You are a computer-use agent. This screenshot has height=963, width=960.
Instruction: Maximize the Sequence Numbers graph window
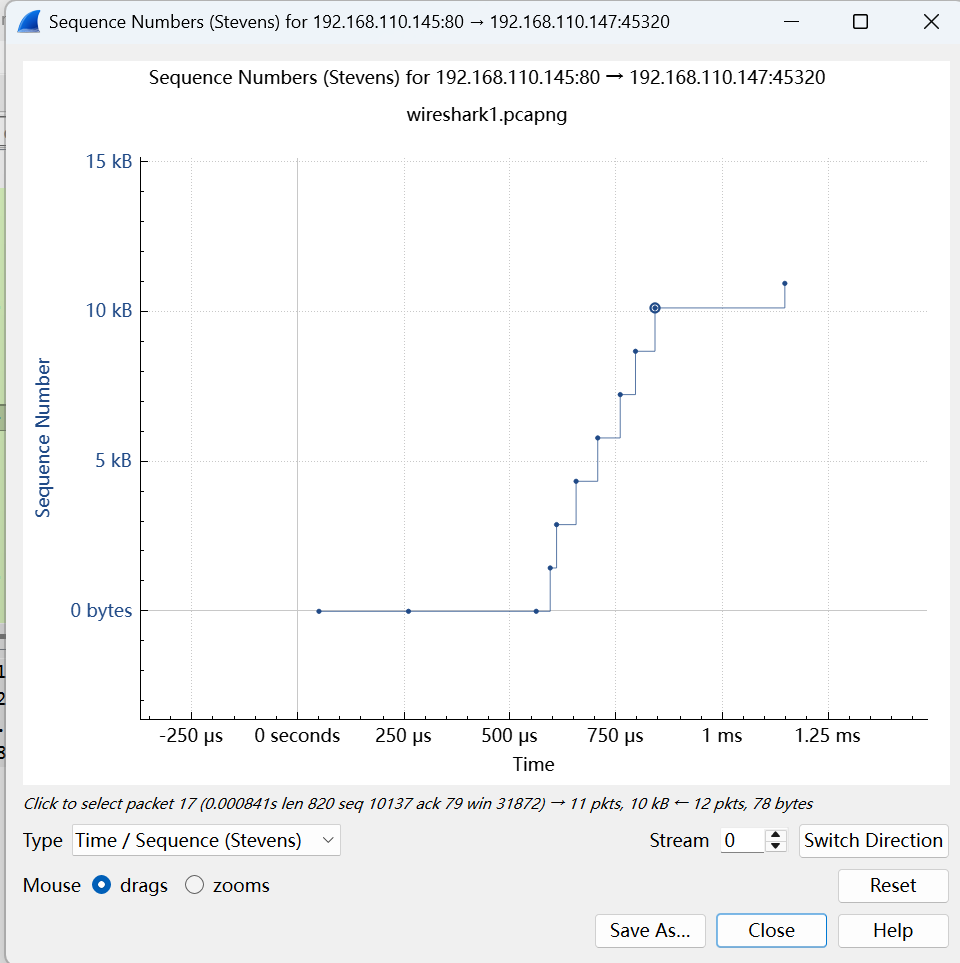coord(860,22)
